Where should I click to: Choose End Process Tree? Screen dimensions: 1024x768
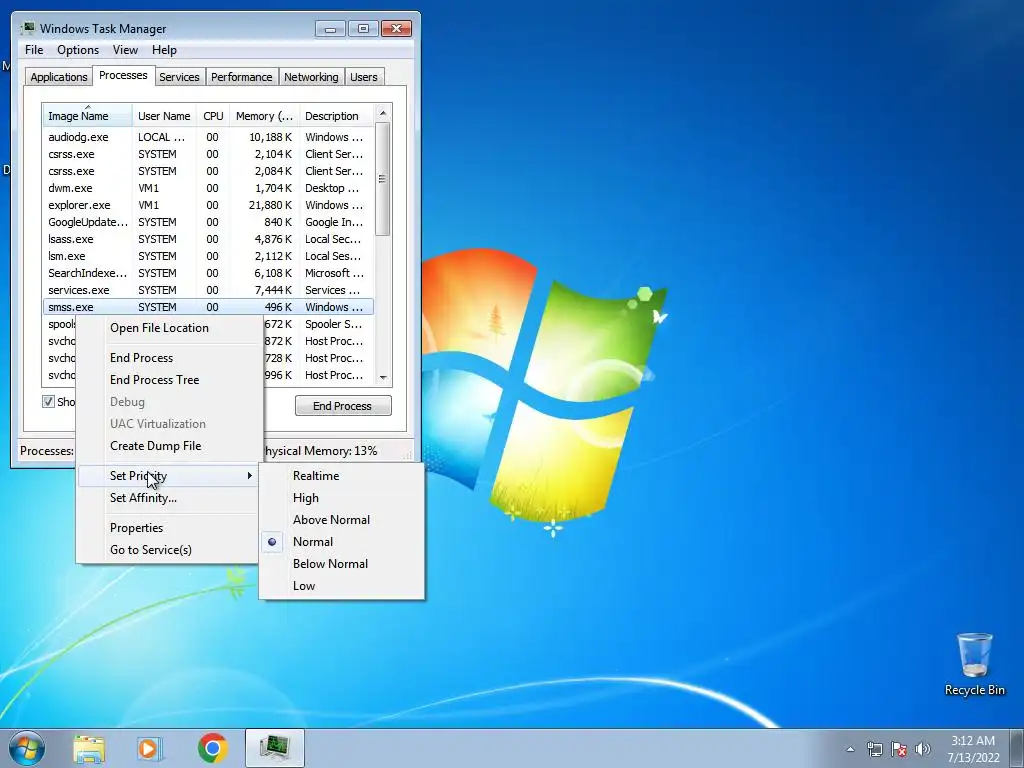click(x=168, y=380)
